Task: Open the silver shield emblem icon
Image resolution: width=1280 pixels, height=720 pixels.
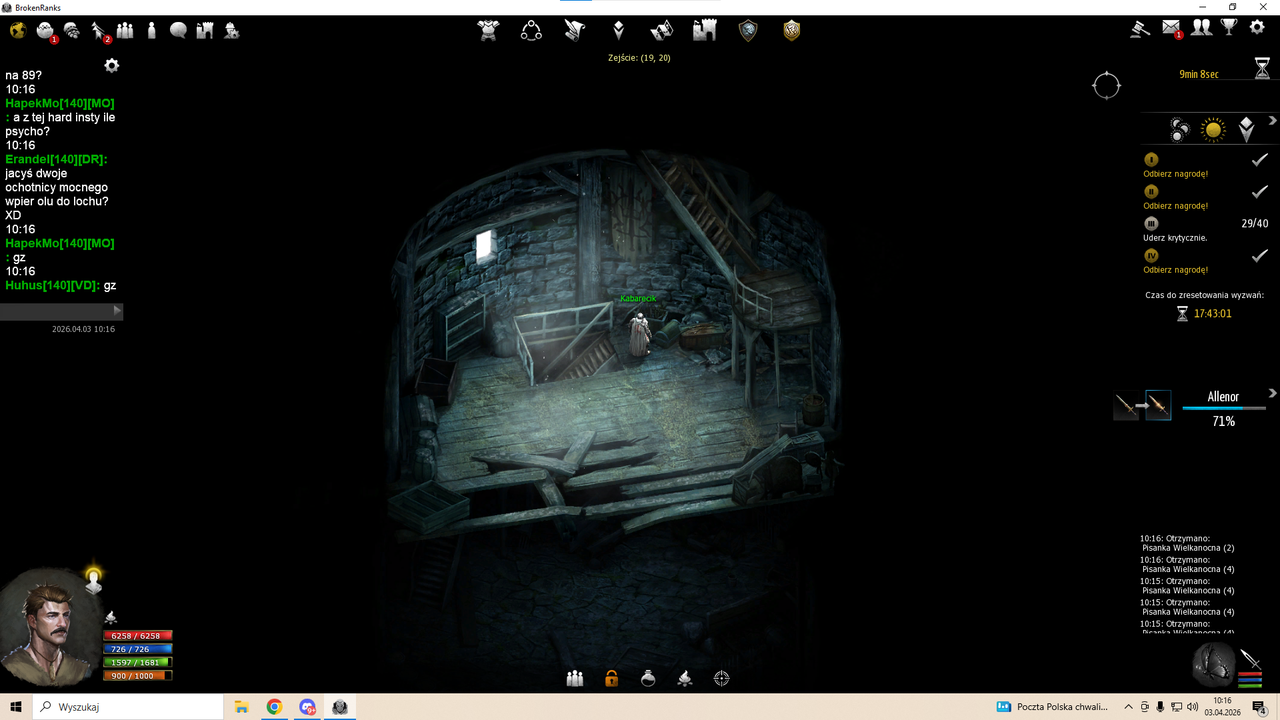Action: [x=748, y=30]
